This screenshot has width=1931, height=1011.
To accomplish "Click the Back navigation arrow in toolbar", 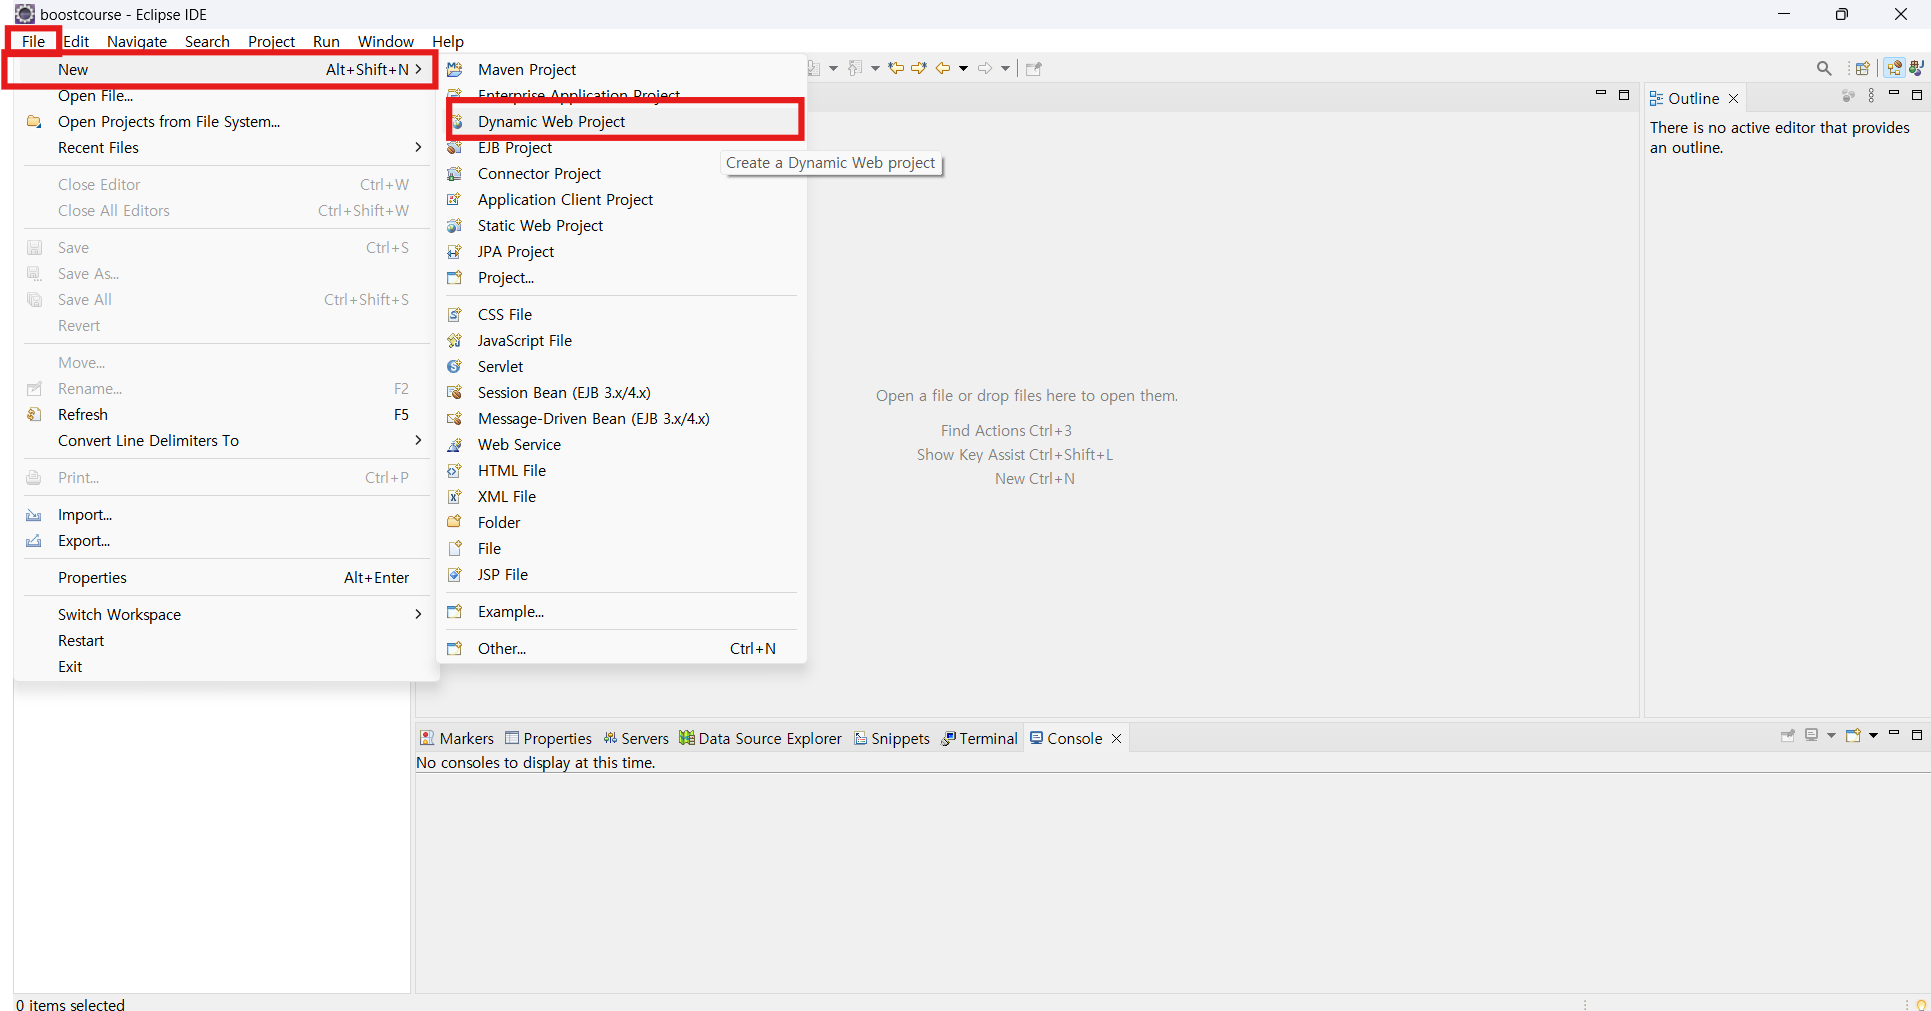I will [x=943, y=68].
